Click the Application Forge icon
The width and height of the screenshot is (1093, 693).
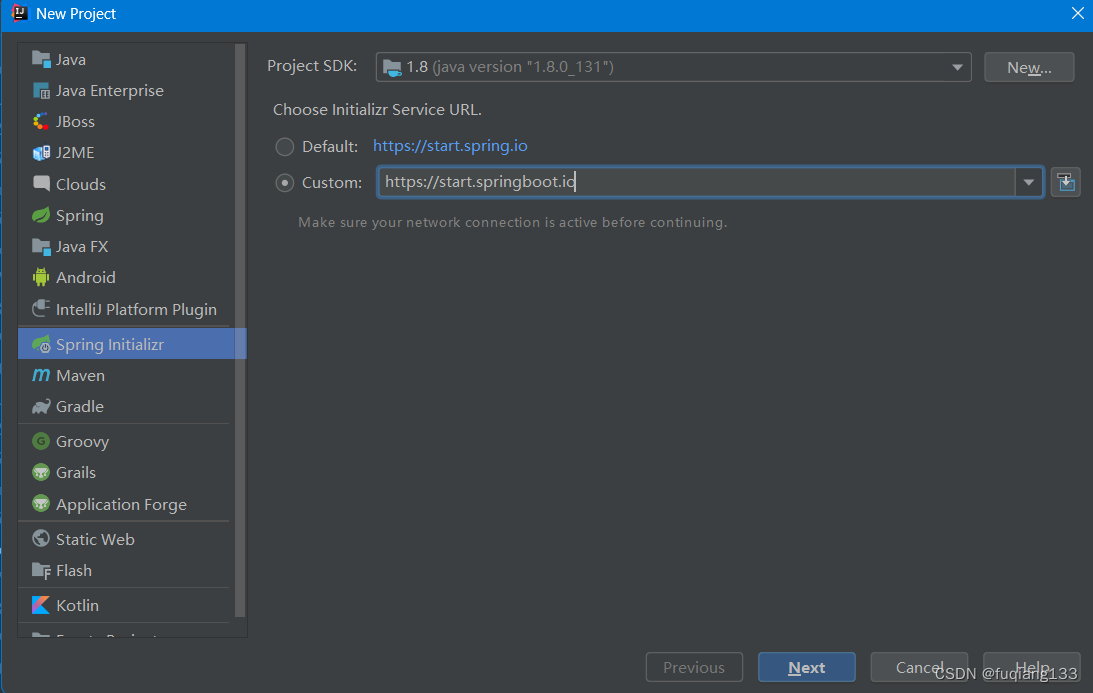[41, 503]
